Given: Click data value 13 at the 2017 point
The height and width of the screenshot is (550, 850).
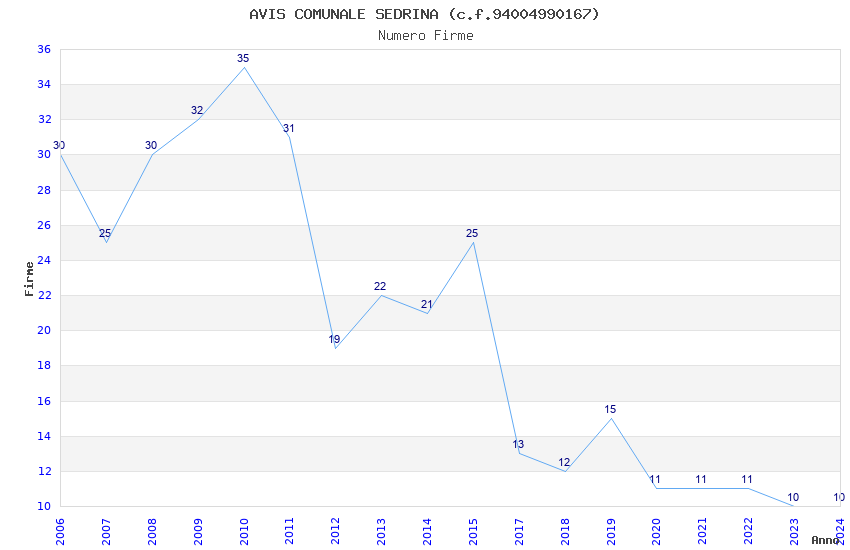Looking at the screenshot, I should [518, 444].
